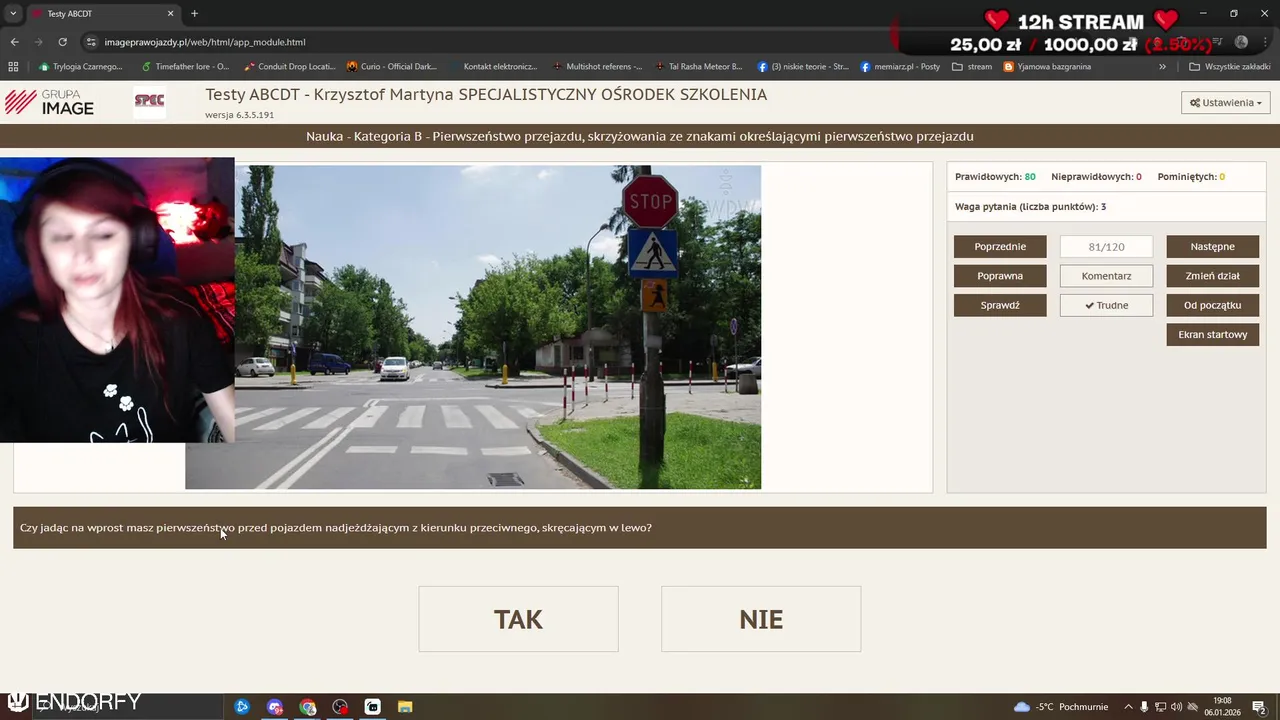This screenshot has width=1280, height=720.
Task: Return to Ekran startowy
Action: coord(1212,334)
